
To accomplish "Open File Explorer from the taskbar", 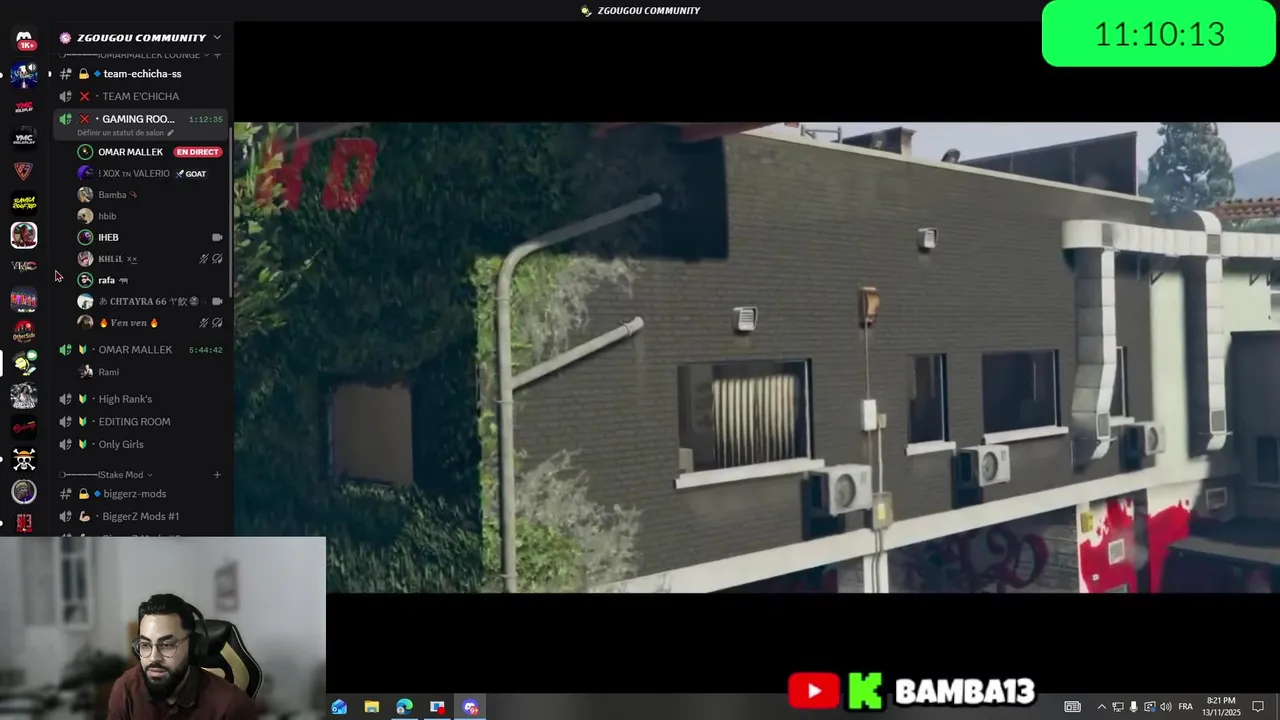I will tap(372, 707).
